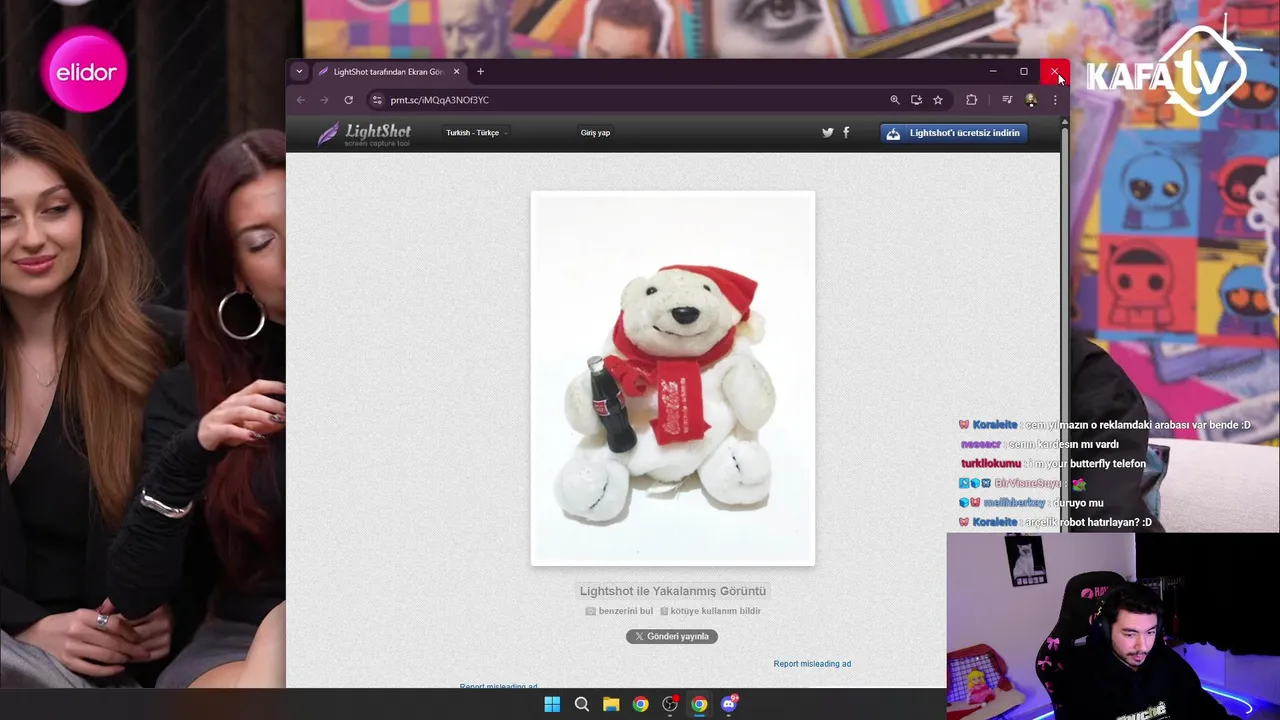Open the zoom magnifier icon in address bar
This screenshot has height=720, width=1280.
895,100
